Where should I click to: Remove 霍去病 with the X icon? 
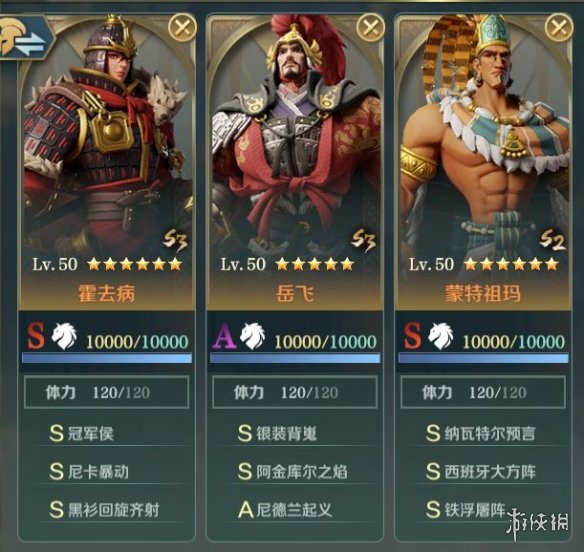point(182,27)
